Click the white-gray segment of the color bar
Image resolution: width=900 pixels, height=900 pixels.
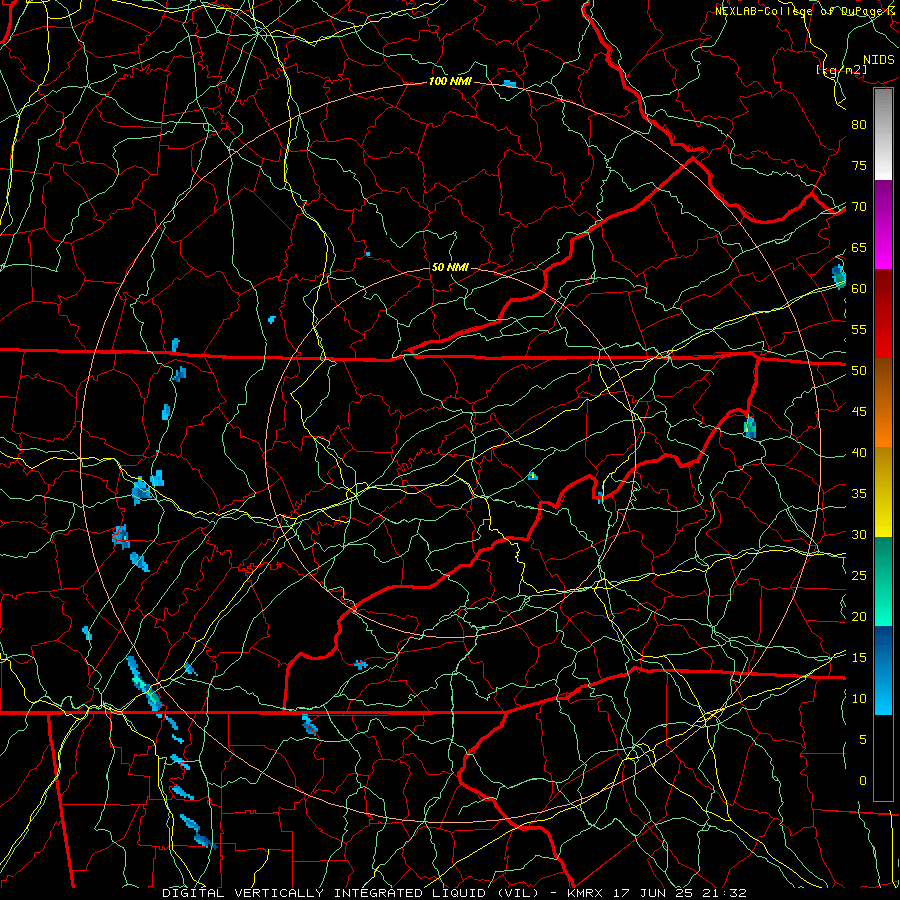(x=883, y=135)
